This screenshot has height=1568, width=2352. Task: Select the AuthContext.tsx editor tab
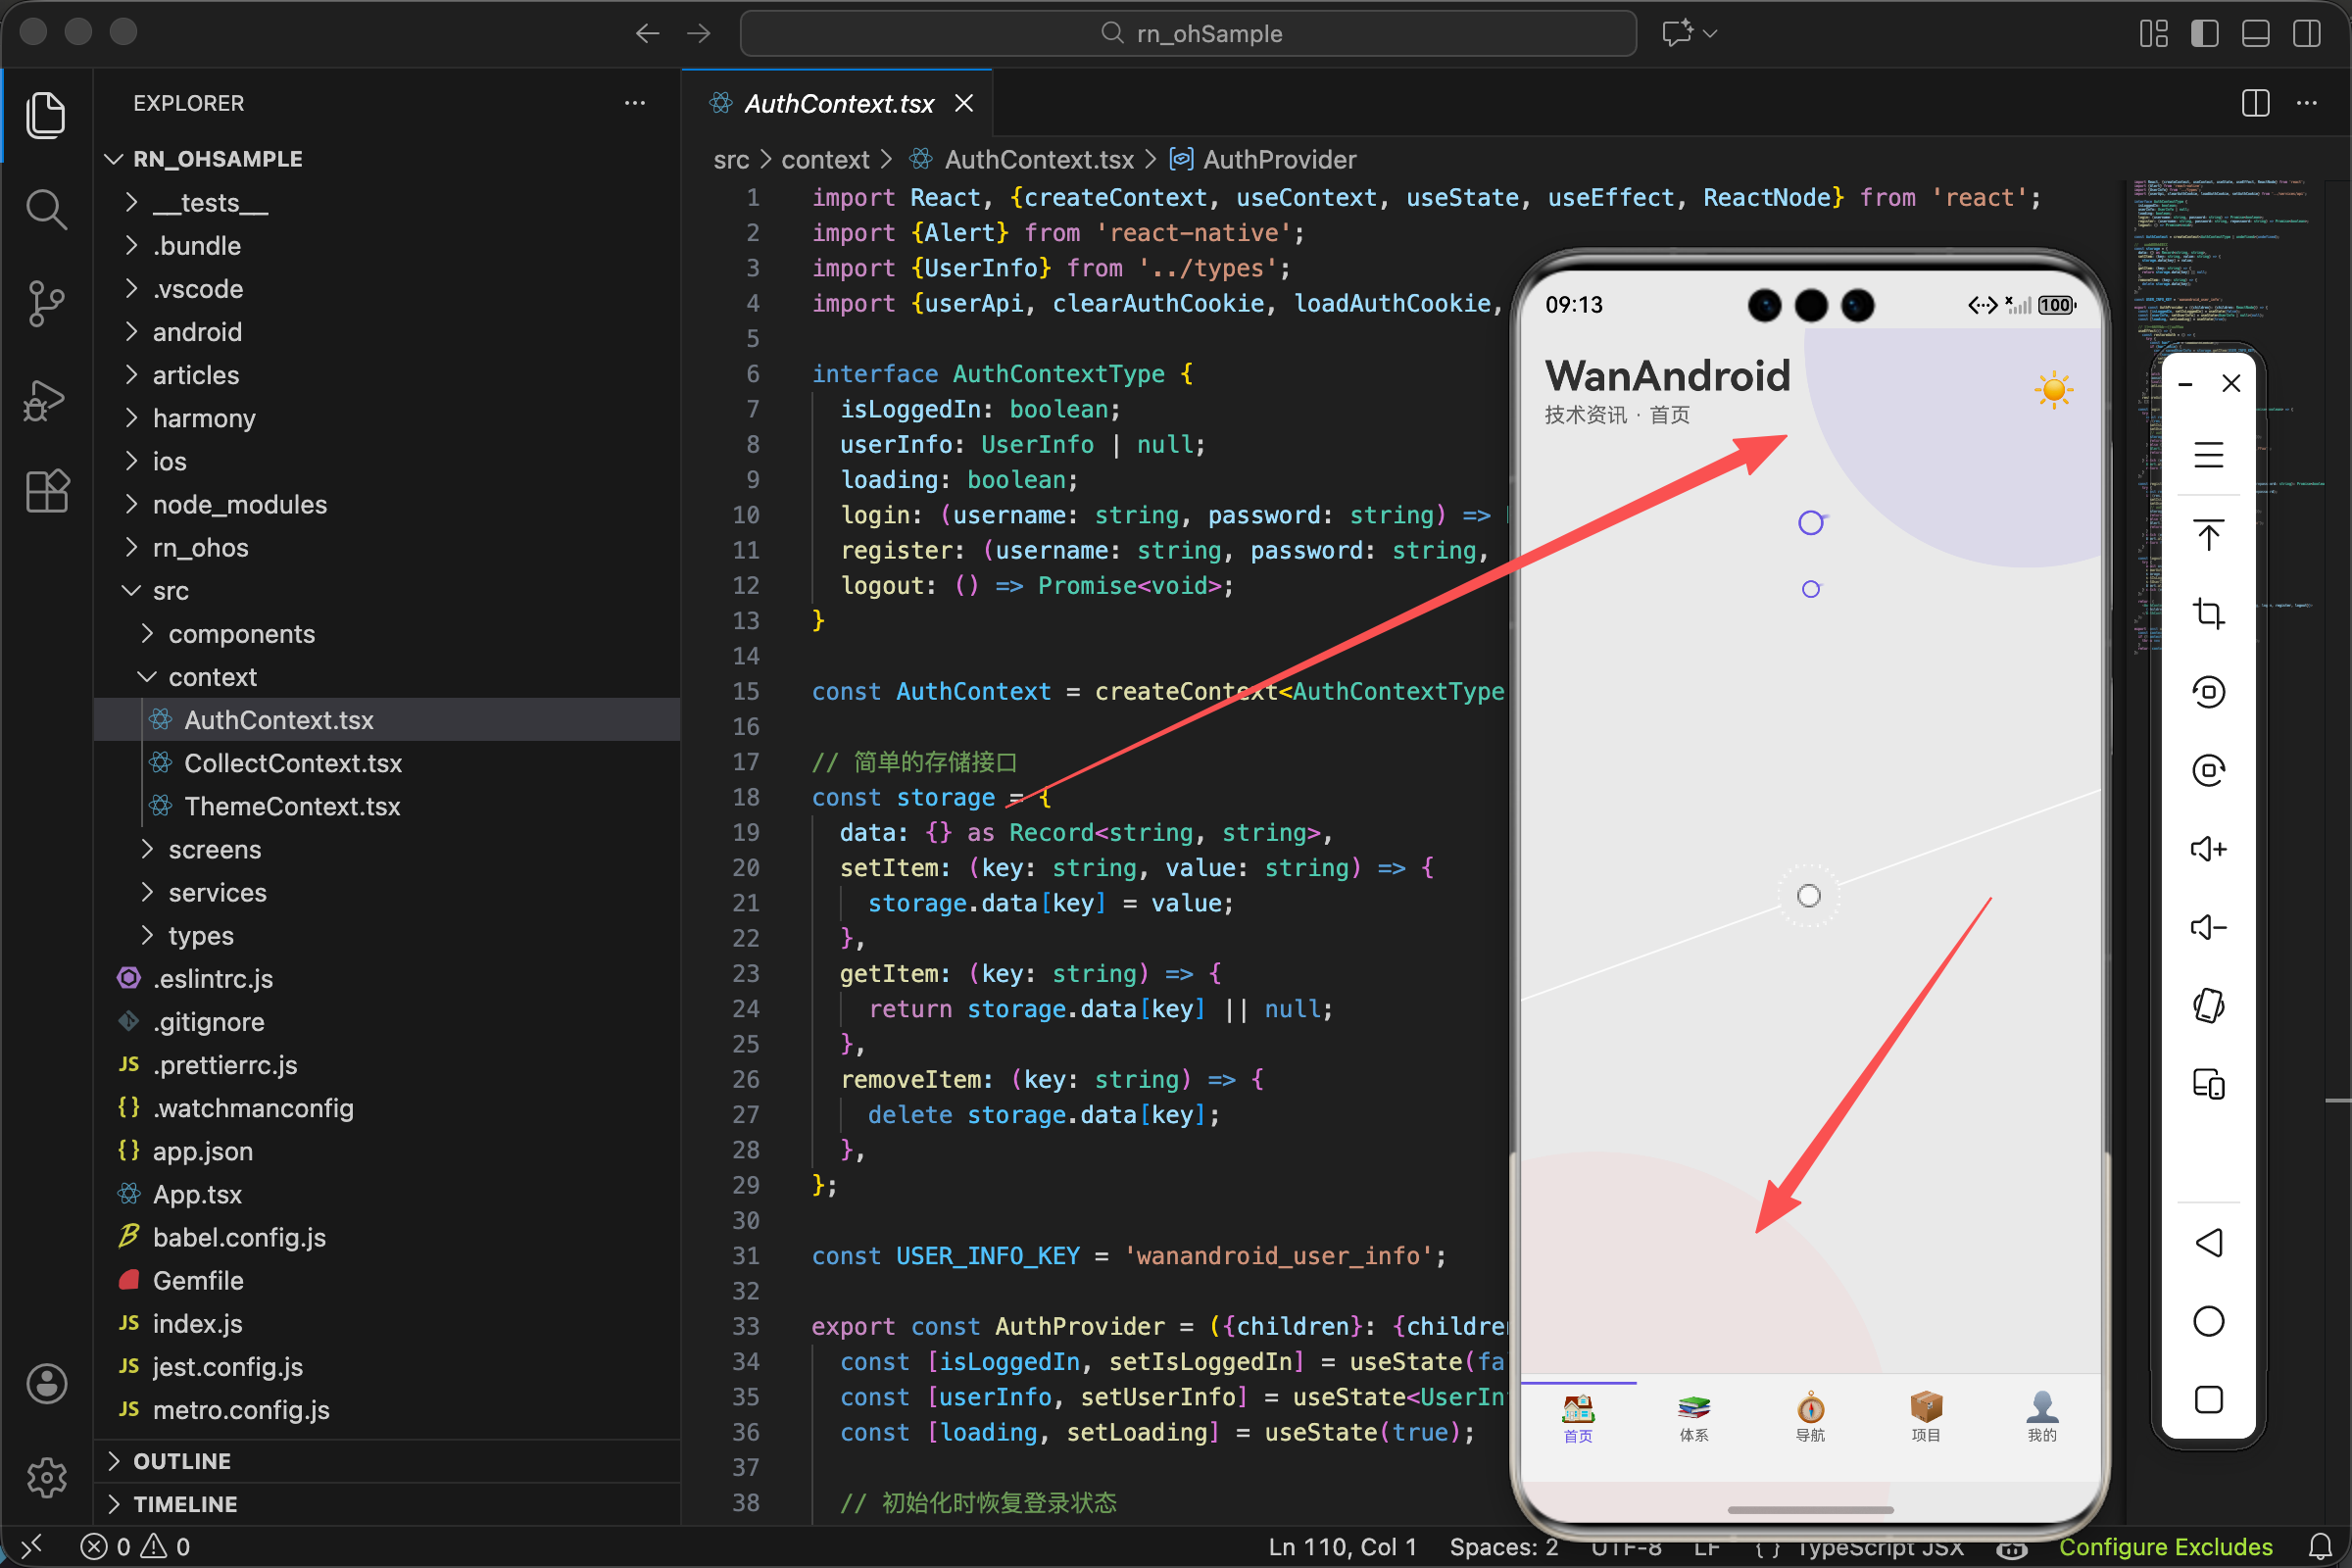coord(838,103)
